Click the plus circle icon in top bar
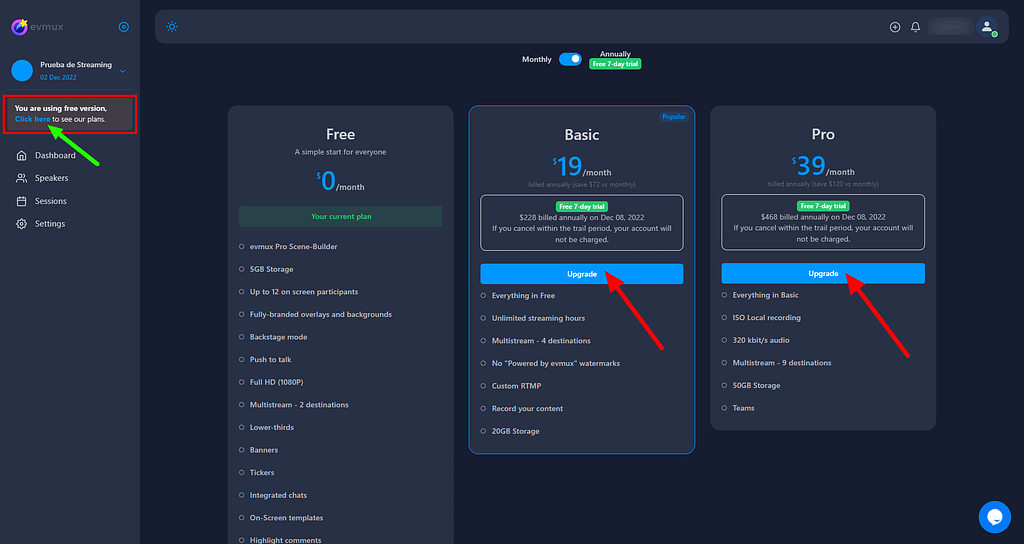 [x=895, y=27]
